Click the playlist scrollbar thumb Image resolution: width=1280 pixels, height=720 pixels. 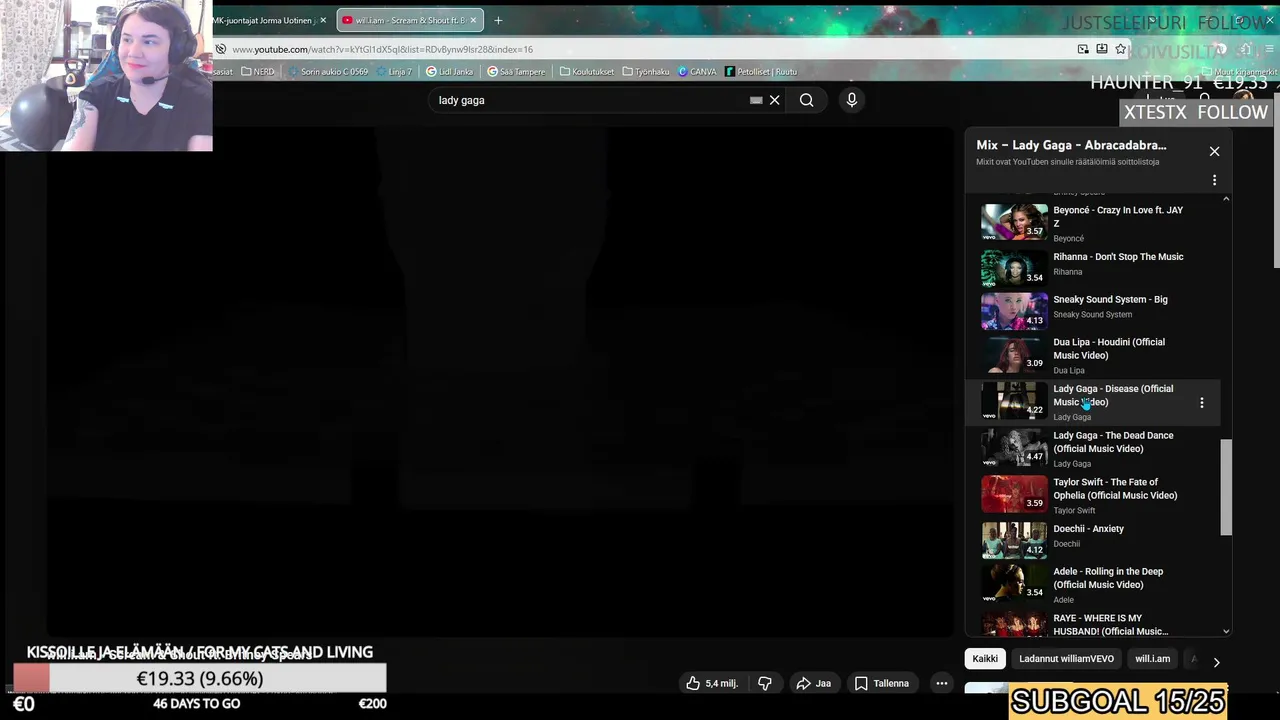tap(1226, 488)
